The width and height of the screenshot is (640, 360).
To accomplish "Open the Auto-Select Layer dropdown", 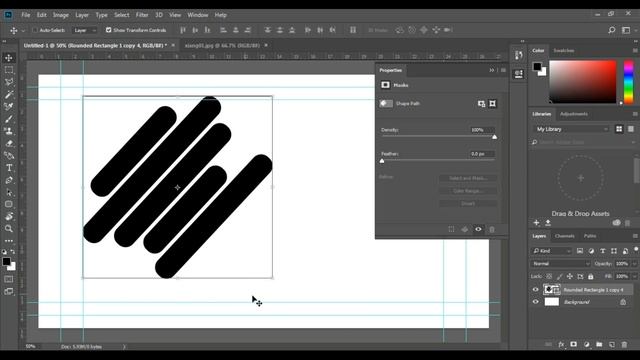I will coord(85,30).
